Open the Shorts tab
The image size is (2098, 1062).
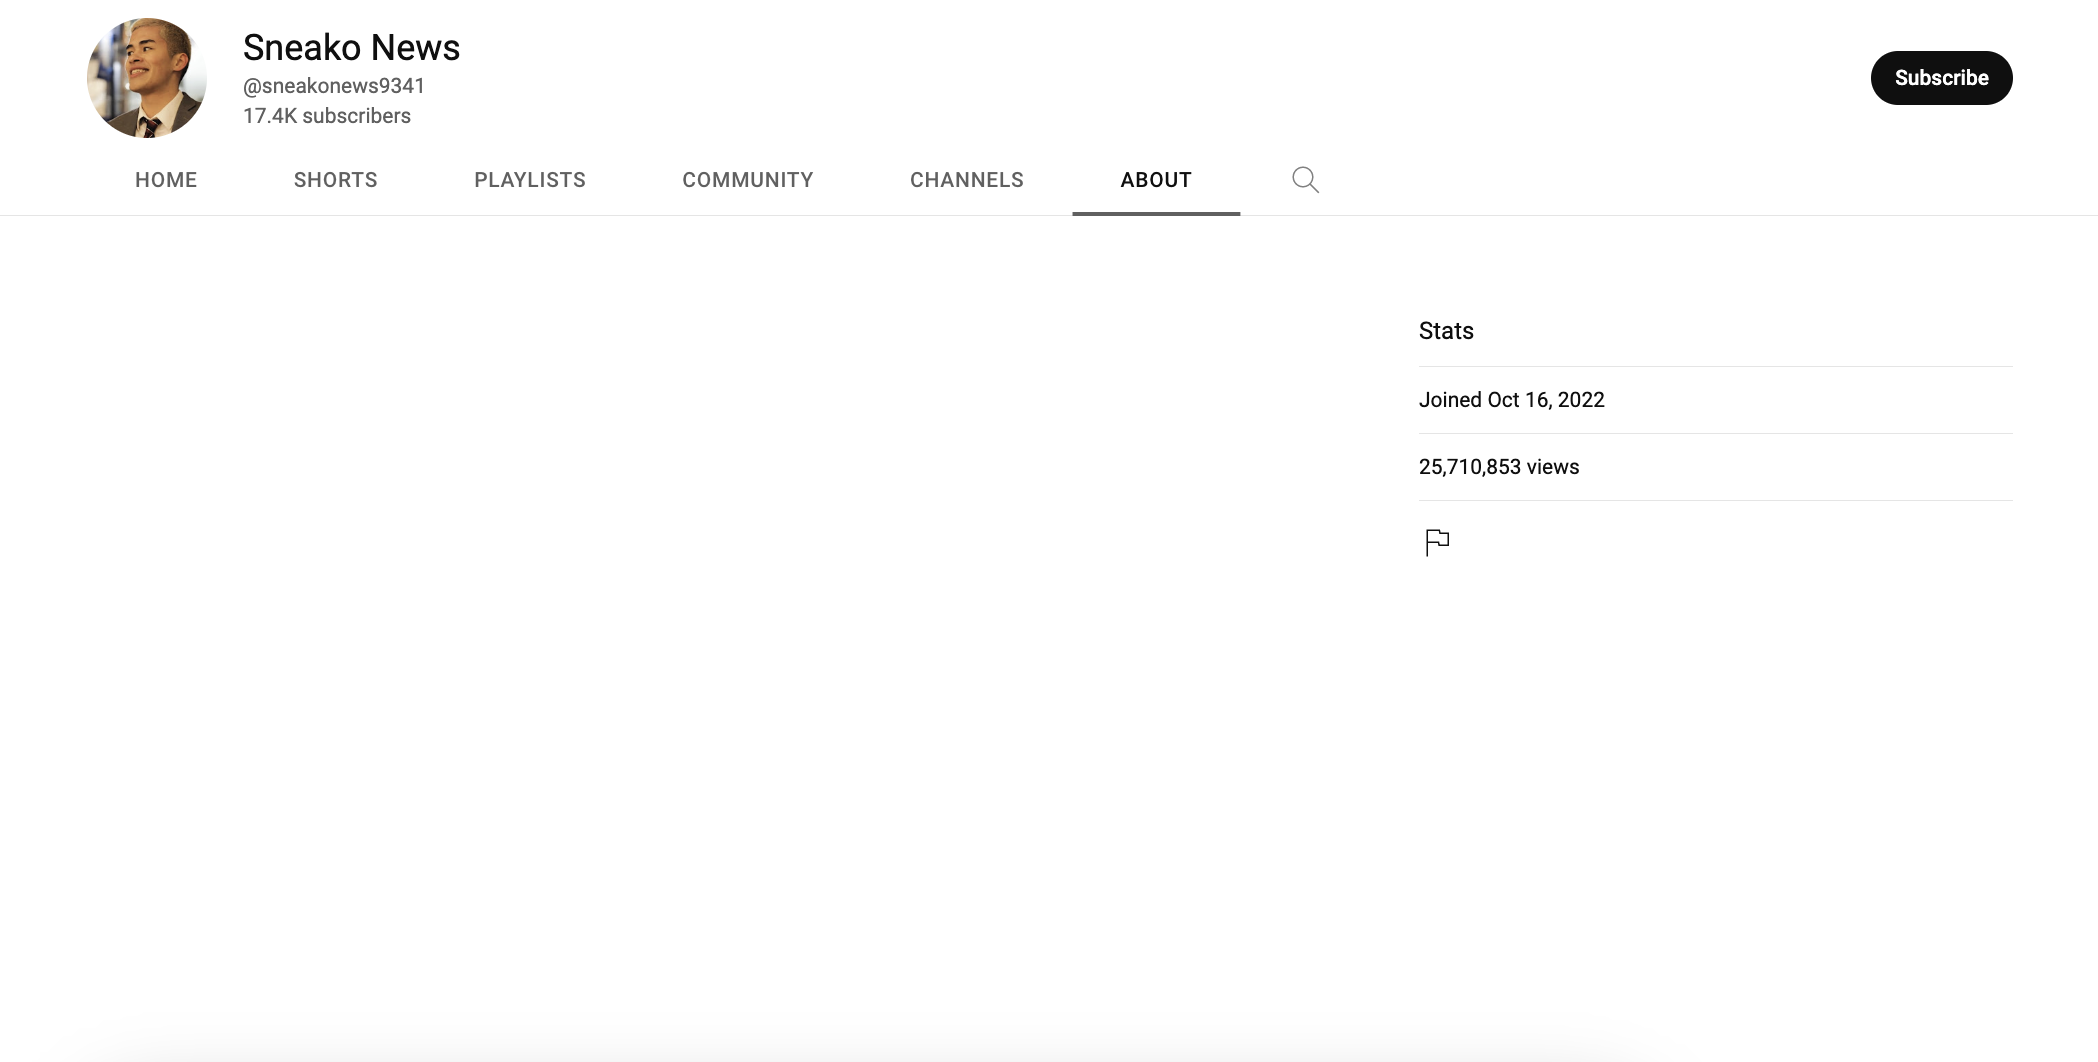tap(335, 180)
